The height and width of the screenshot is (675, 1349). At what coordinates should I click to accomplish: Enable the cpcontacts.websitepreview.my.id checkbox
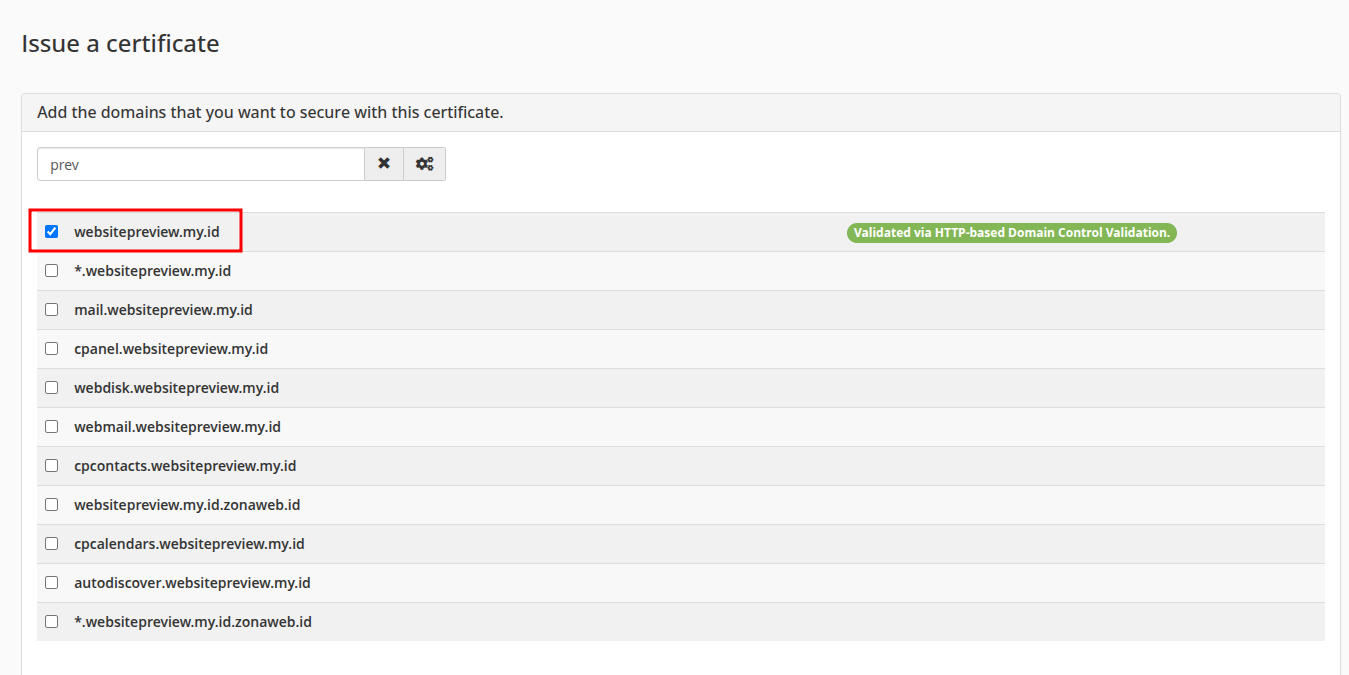[52, 465]
